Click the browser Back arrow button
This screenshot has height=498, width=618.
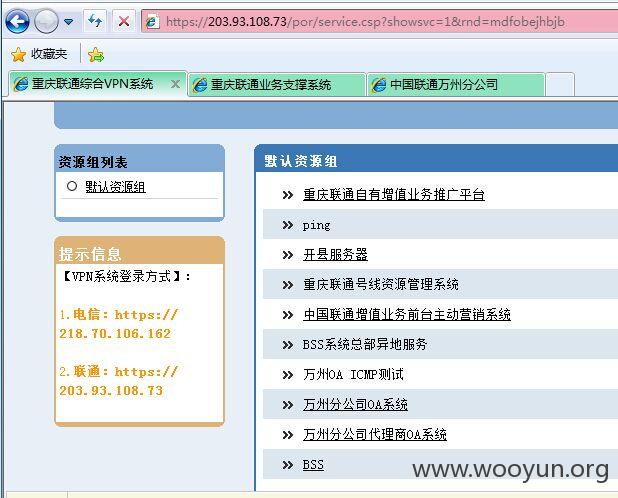tap(17, 21)
